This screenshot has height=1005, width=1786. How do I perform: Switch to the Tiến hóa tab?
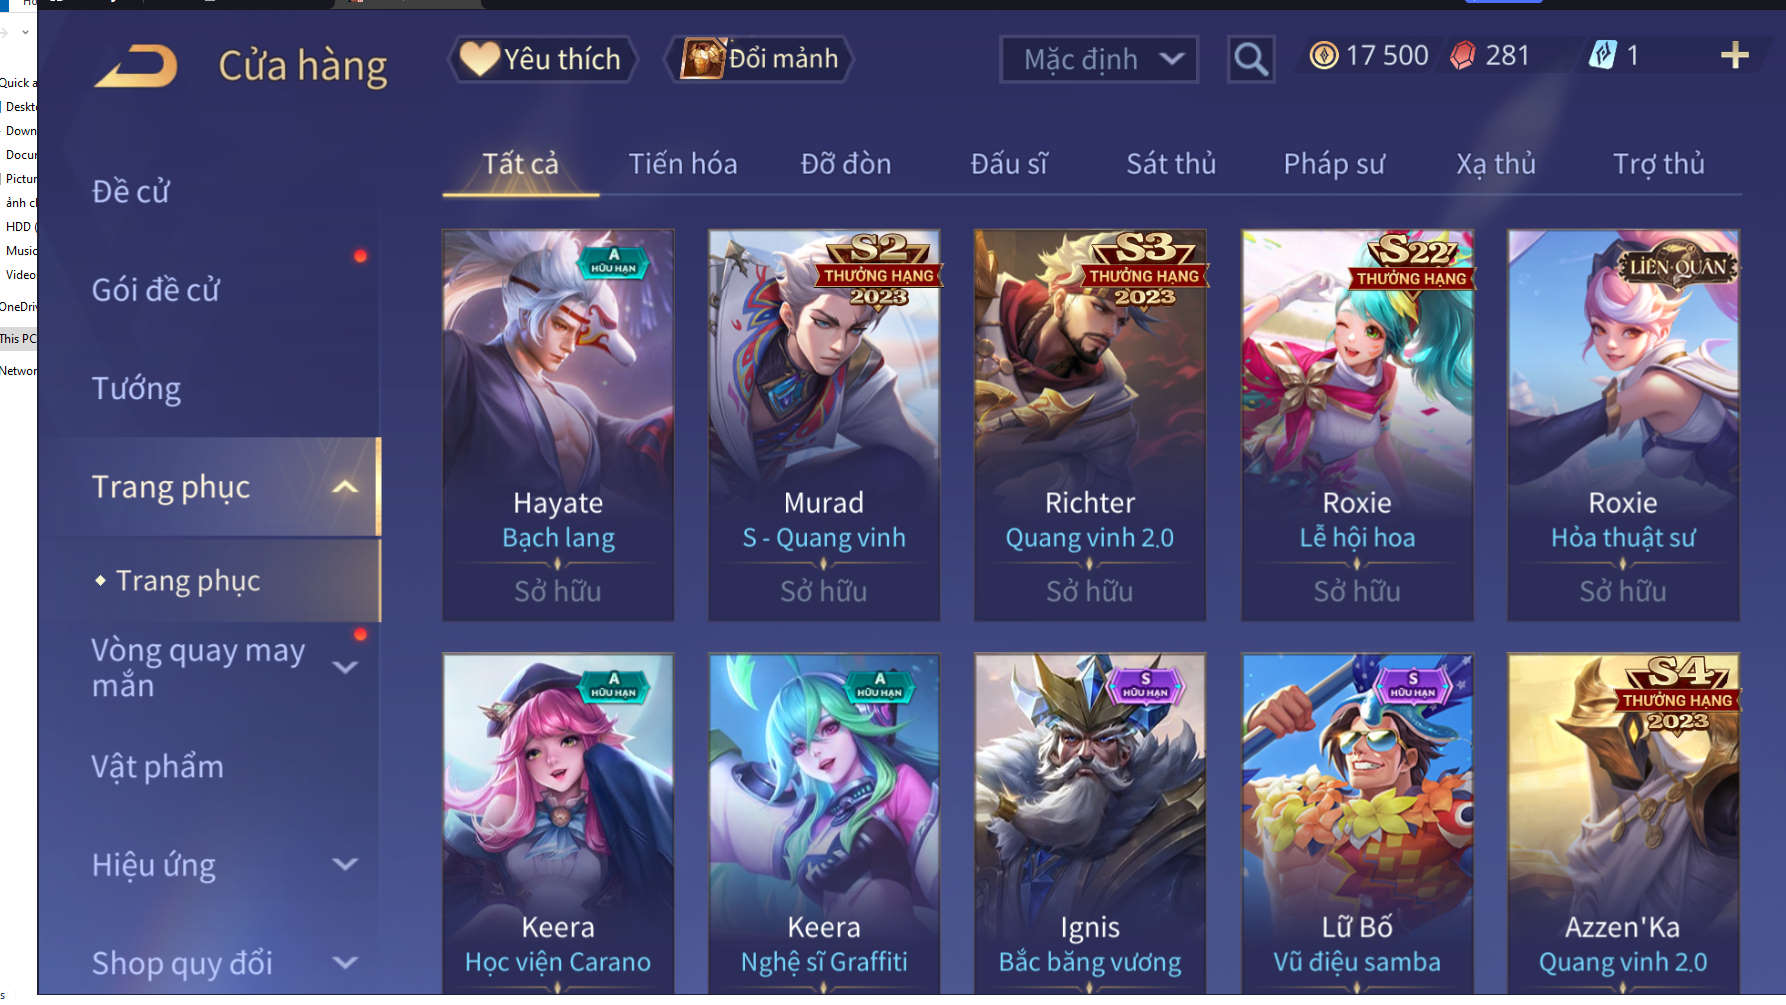[683, 164]
